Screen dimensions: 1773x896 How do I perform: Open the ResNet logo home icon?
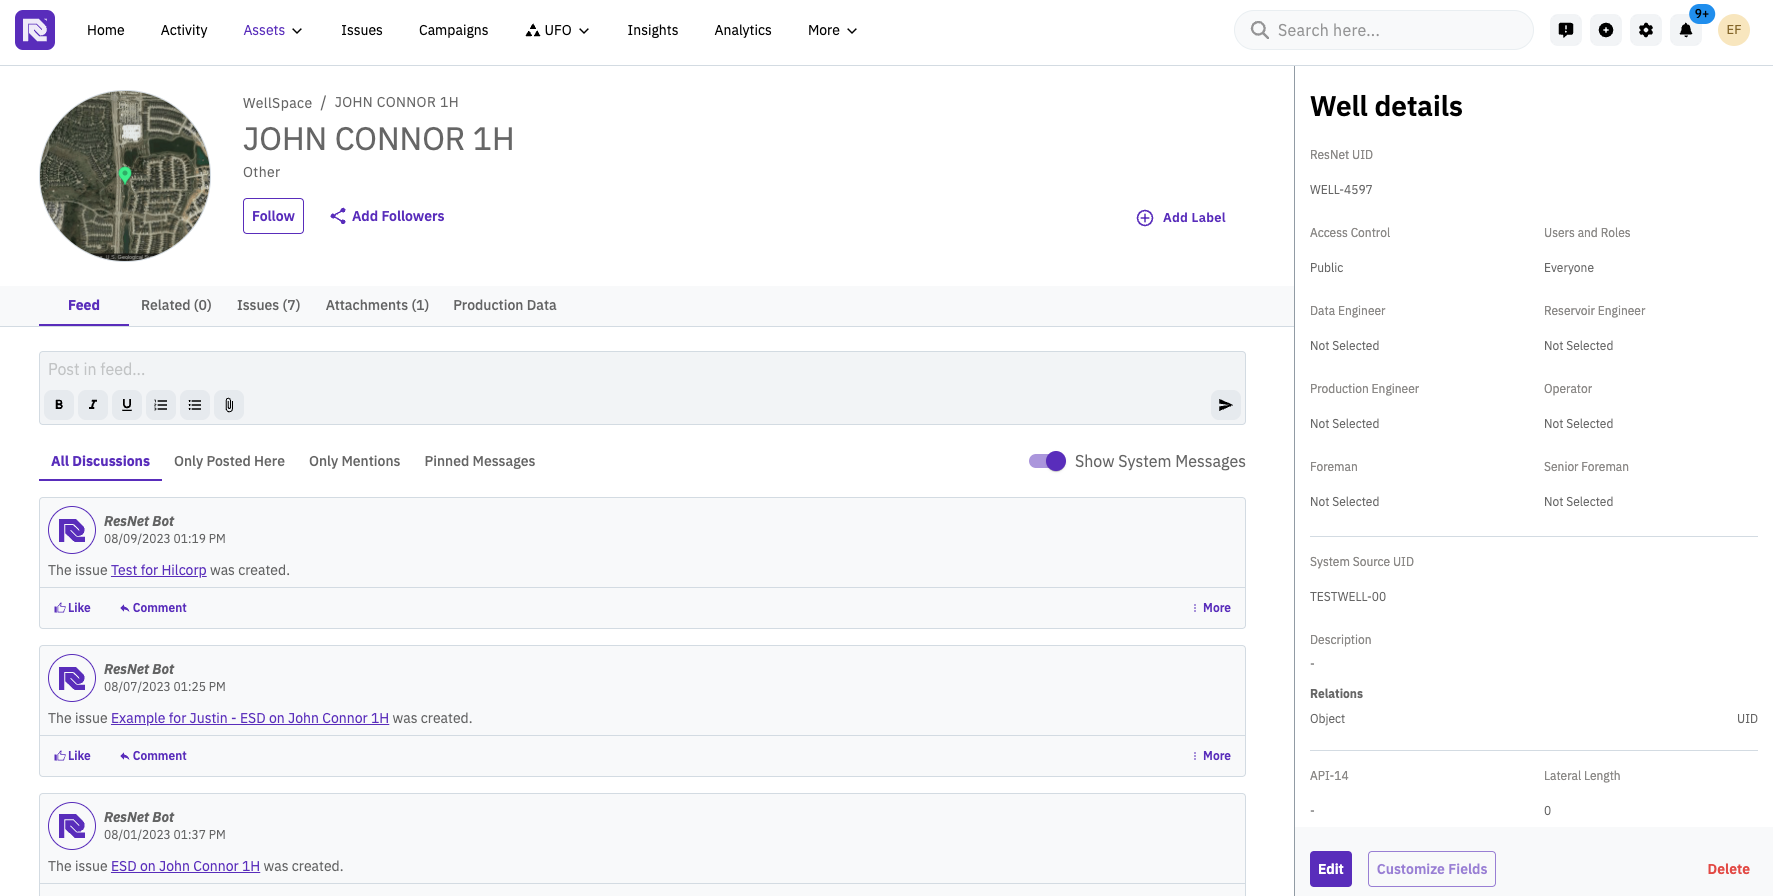pyautogui.click(x=35, y=30)
